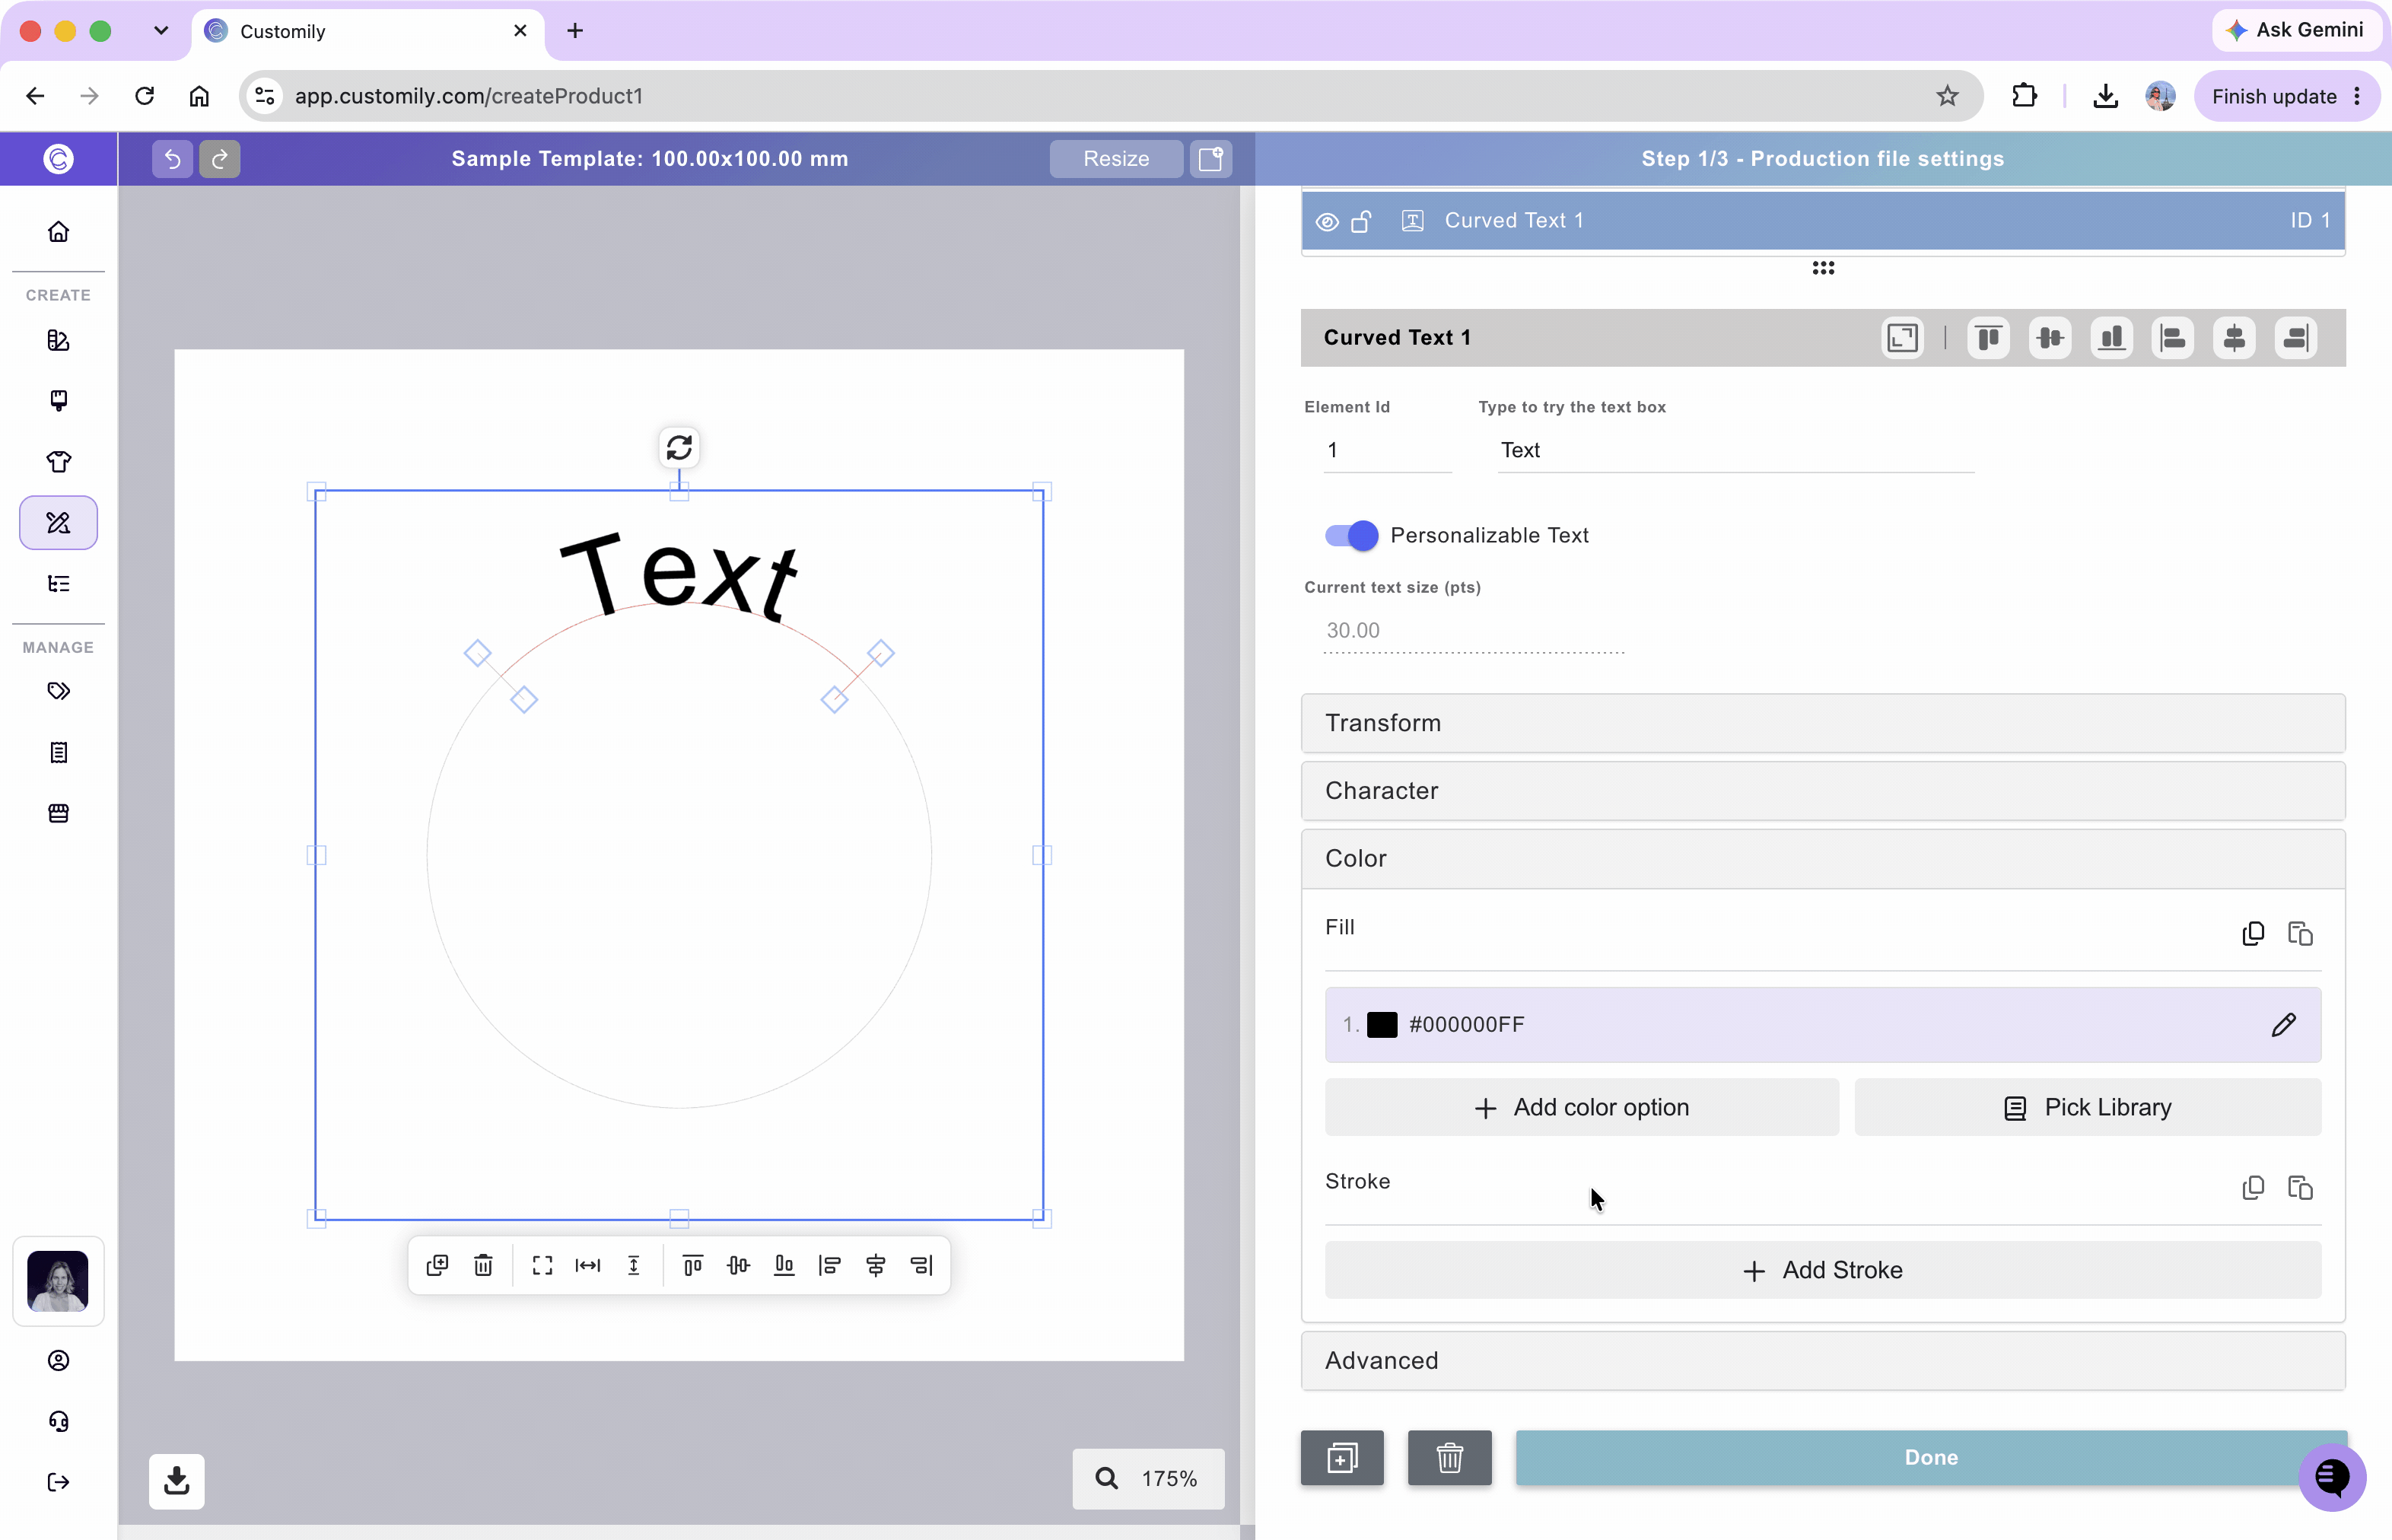
Task: Click the text box preview input field
Action: [x=1735, y=451]
